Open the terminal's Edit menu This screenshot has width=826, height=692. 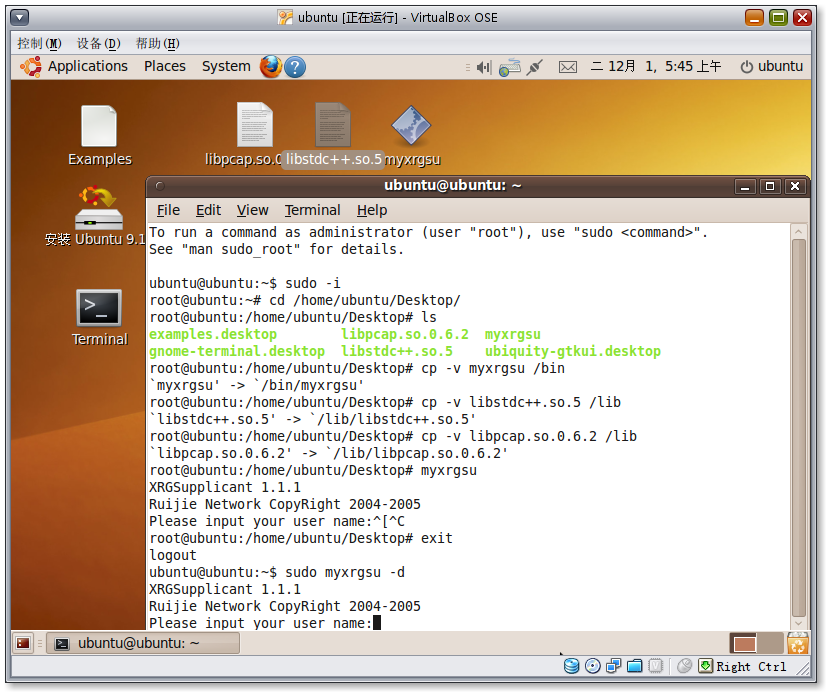tap(209, 211)
